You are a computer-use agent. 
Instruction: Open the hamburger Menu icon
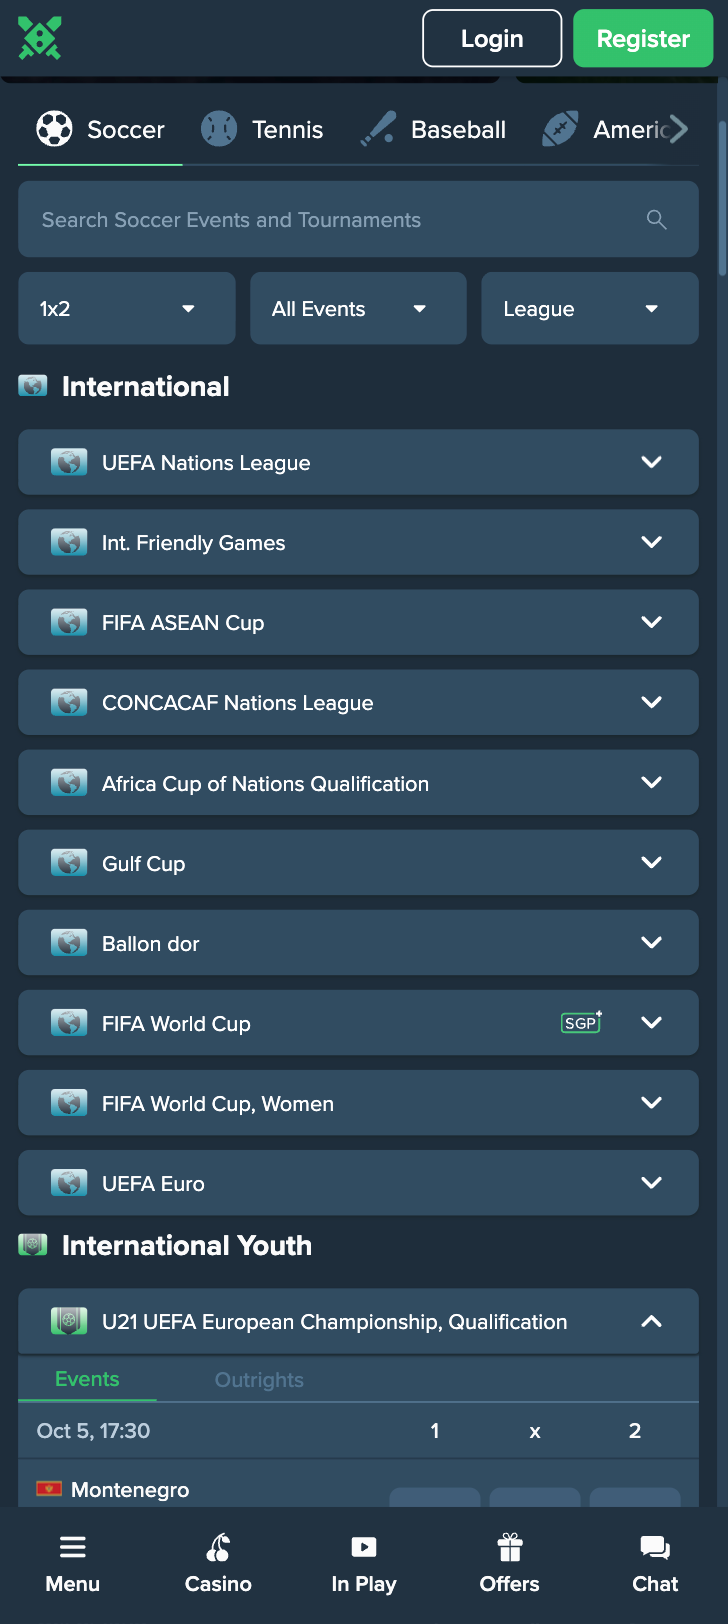73,1548
